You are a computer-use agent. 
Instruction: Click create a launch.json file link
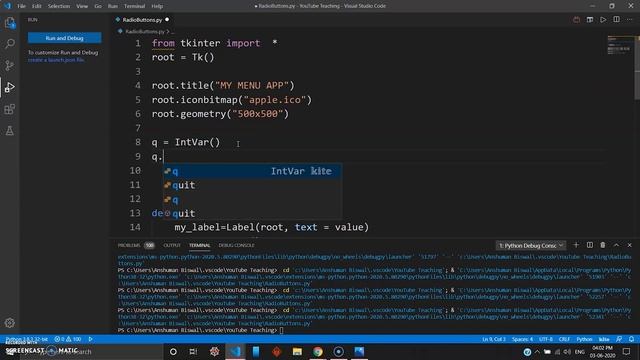coord(56,60)
